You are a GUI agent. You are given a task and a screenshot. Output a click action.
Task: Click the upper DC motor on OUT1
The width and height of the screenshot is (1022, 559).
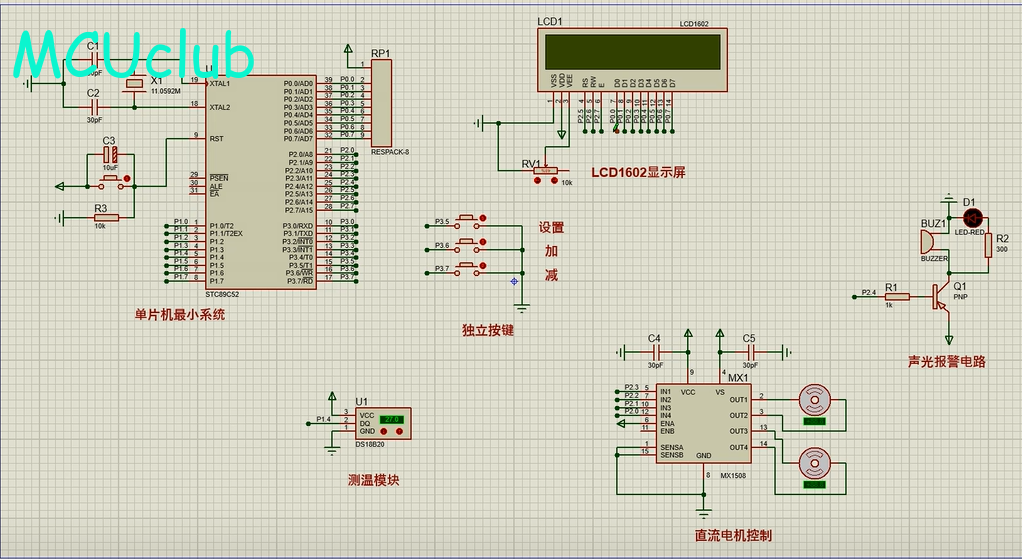[812, 400]
